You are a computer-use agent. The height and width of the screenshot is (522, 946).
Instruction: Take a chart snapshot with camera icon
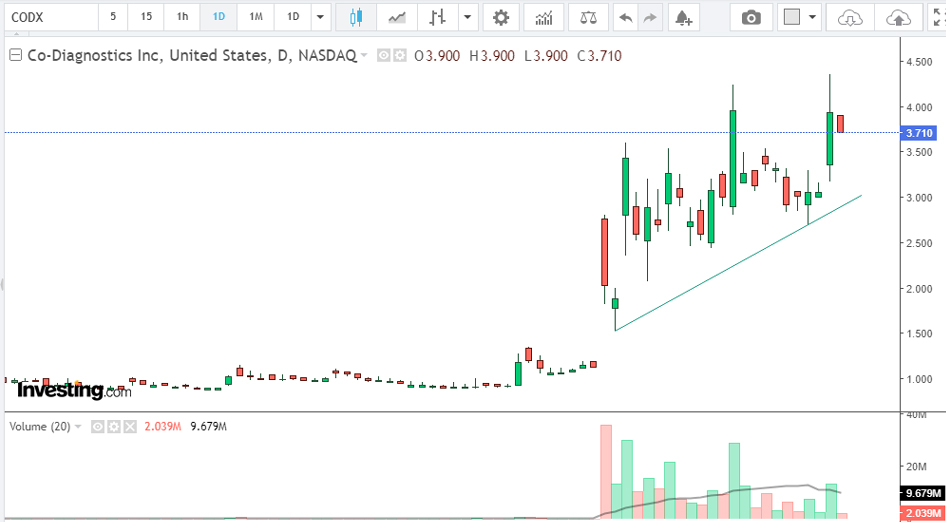tap(751, 18)
